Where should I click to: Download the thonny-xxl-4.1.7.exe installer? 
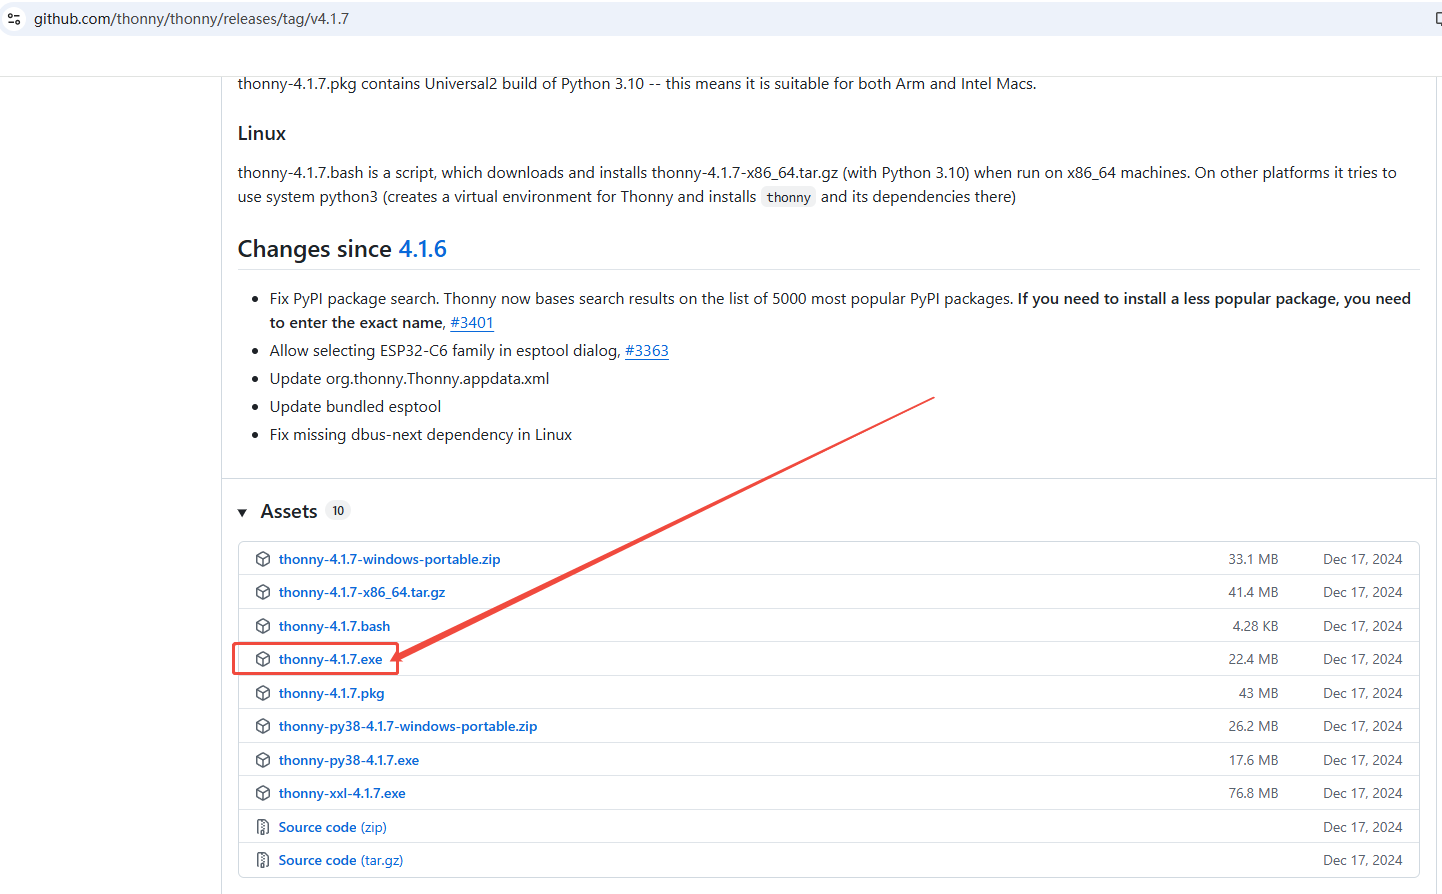pos(342,793)
